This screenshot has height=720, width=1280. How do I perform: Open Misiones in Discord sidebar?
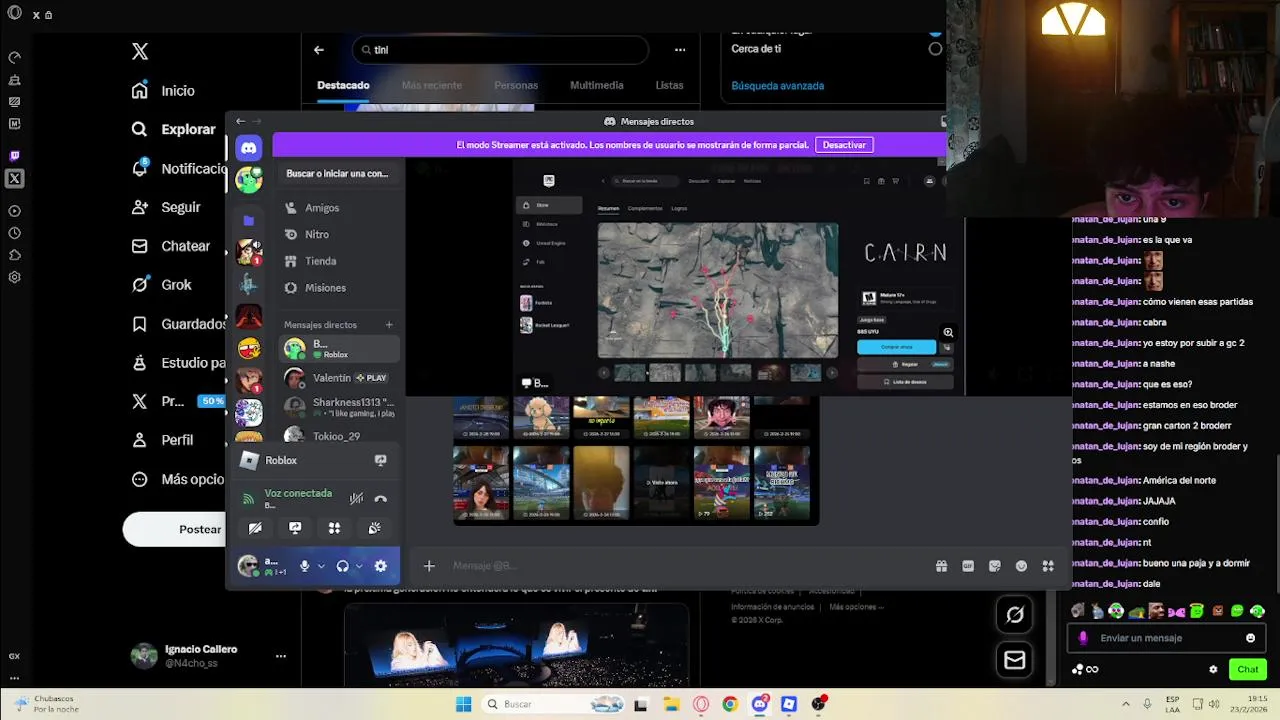click(339, 288)
